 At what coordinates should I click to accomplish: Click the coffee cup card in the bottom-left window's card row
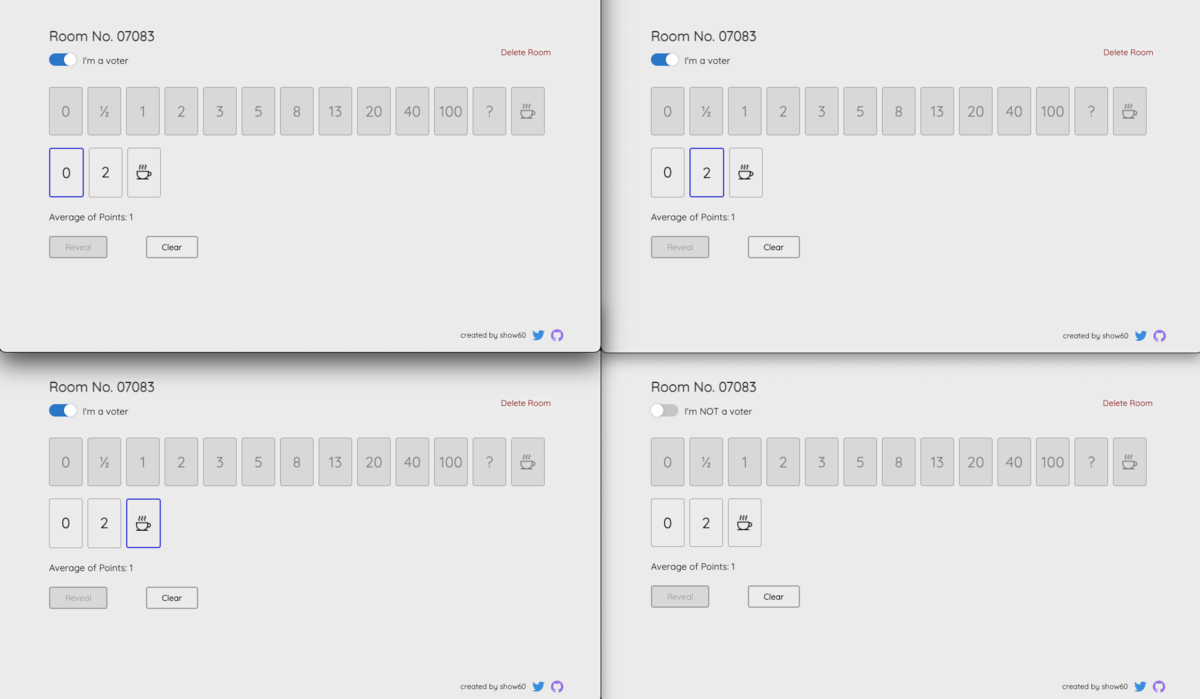tap(528, 462)
